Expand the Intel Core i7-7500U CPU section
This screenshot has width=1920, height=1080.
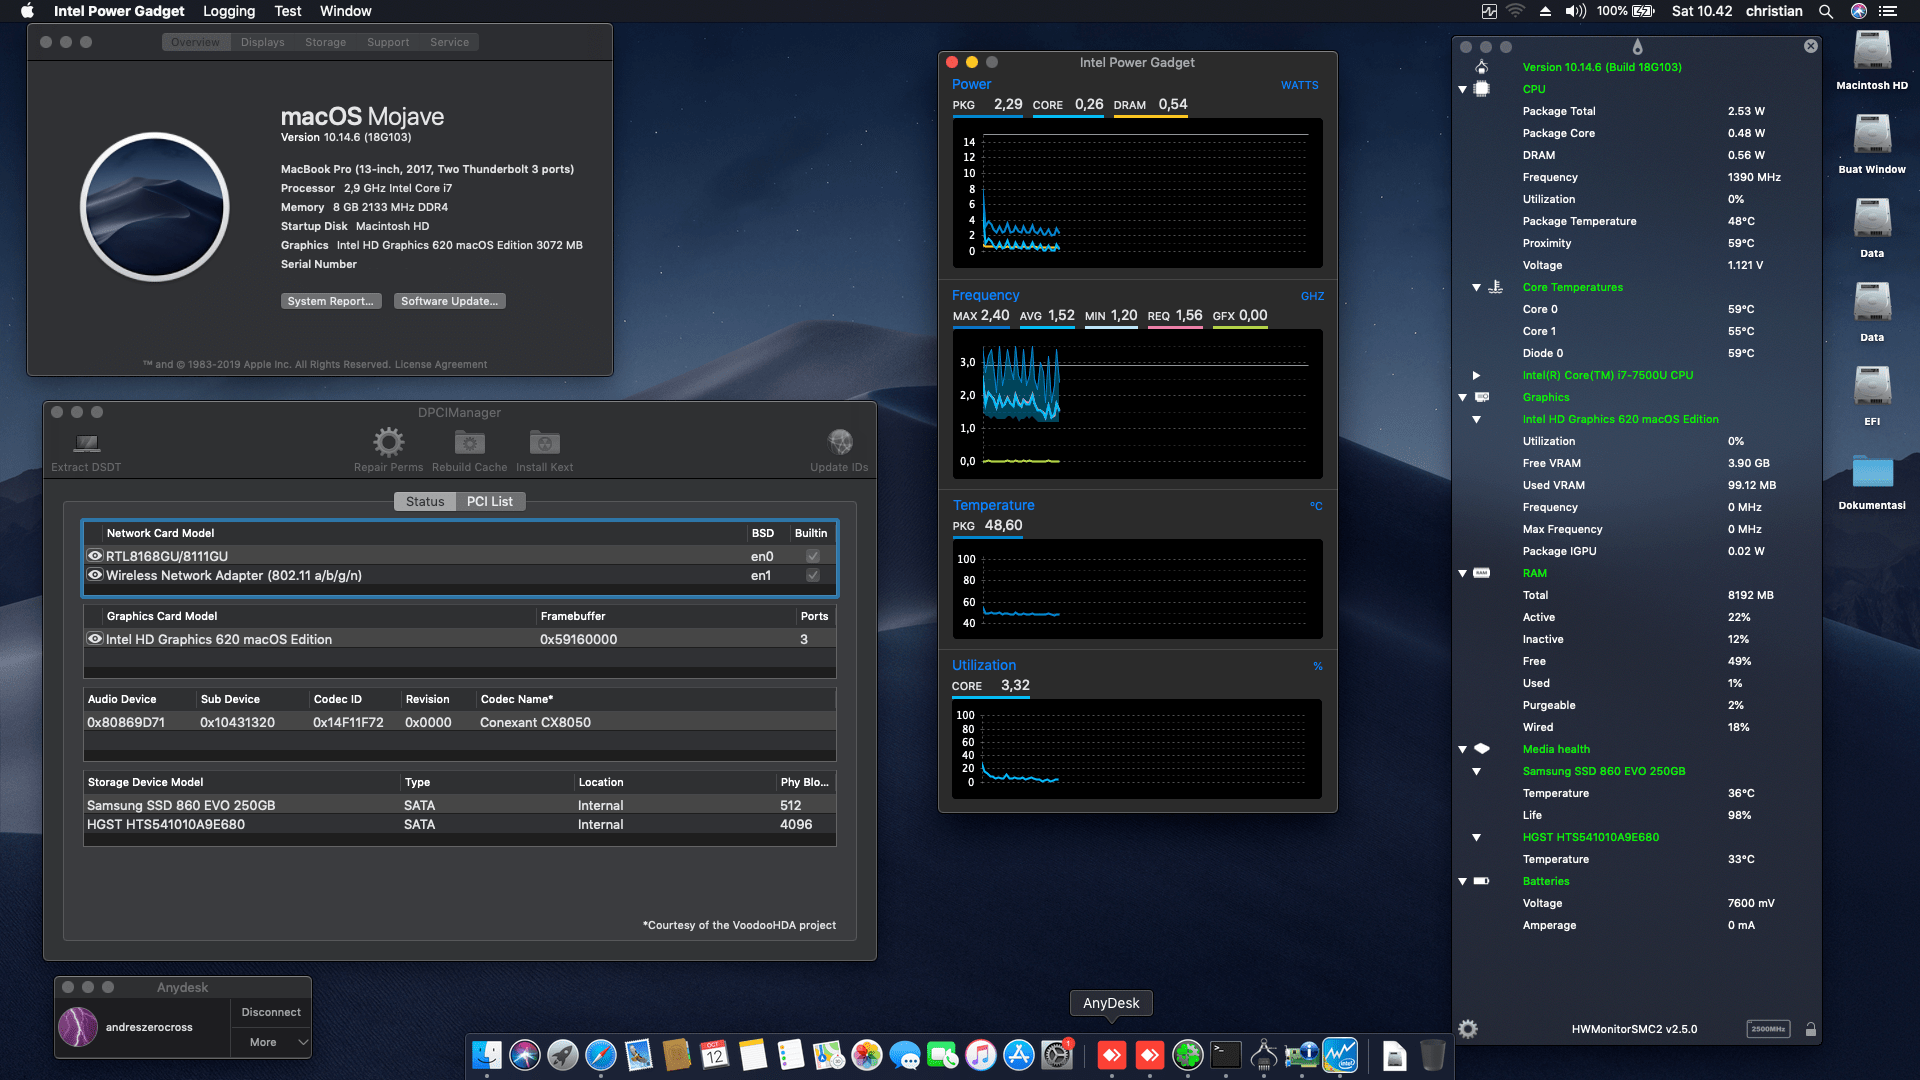pyautogui.click(x=1477, y=375)
